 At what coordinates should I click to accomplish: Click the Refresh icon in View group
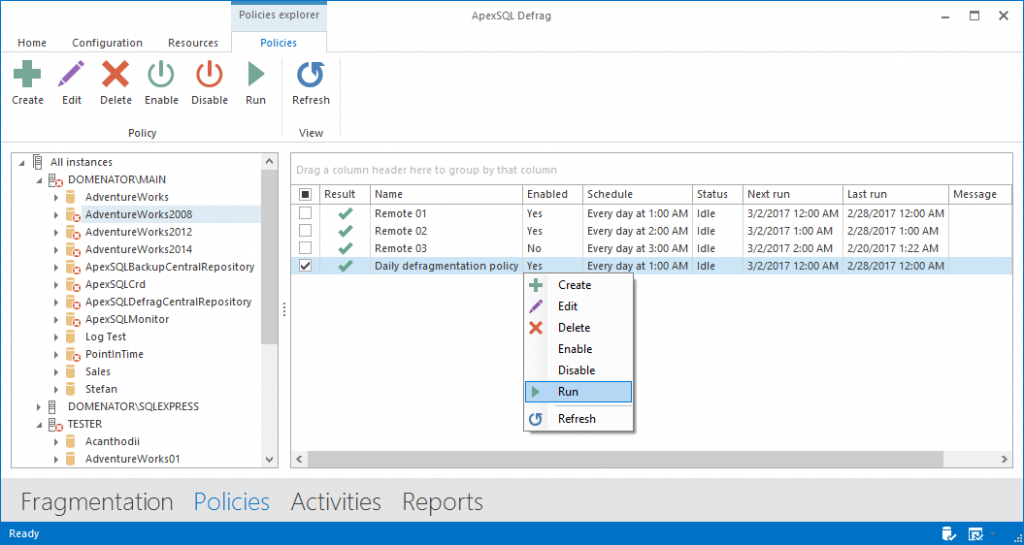(310, 76)
